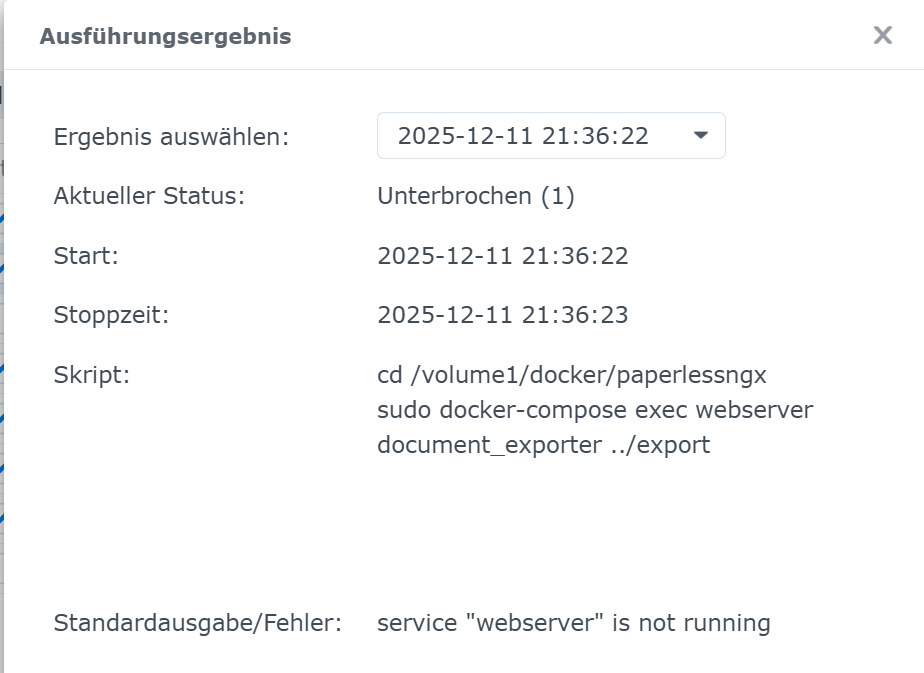Click the selected date 2025-12-11 21:36:22 in combo box
The width and height of the screenshot is (924, 673).
[523, 136]
